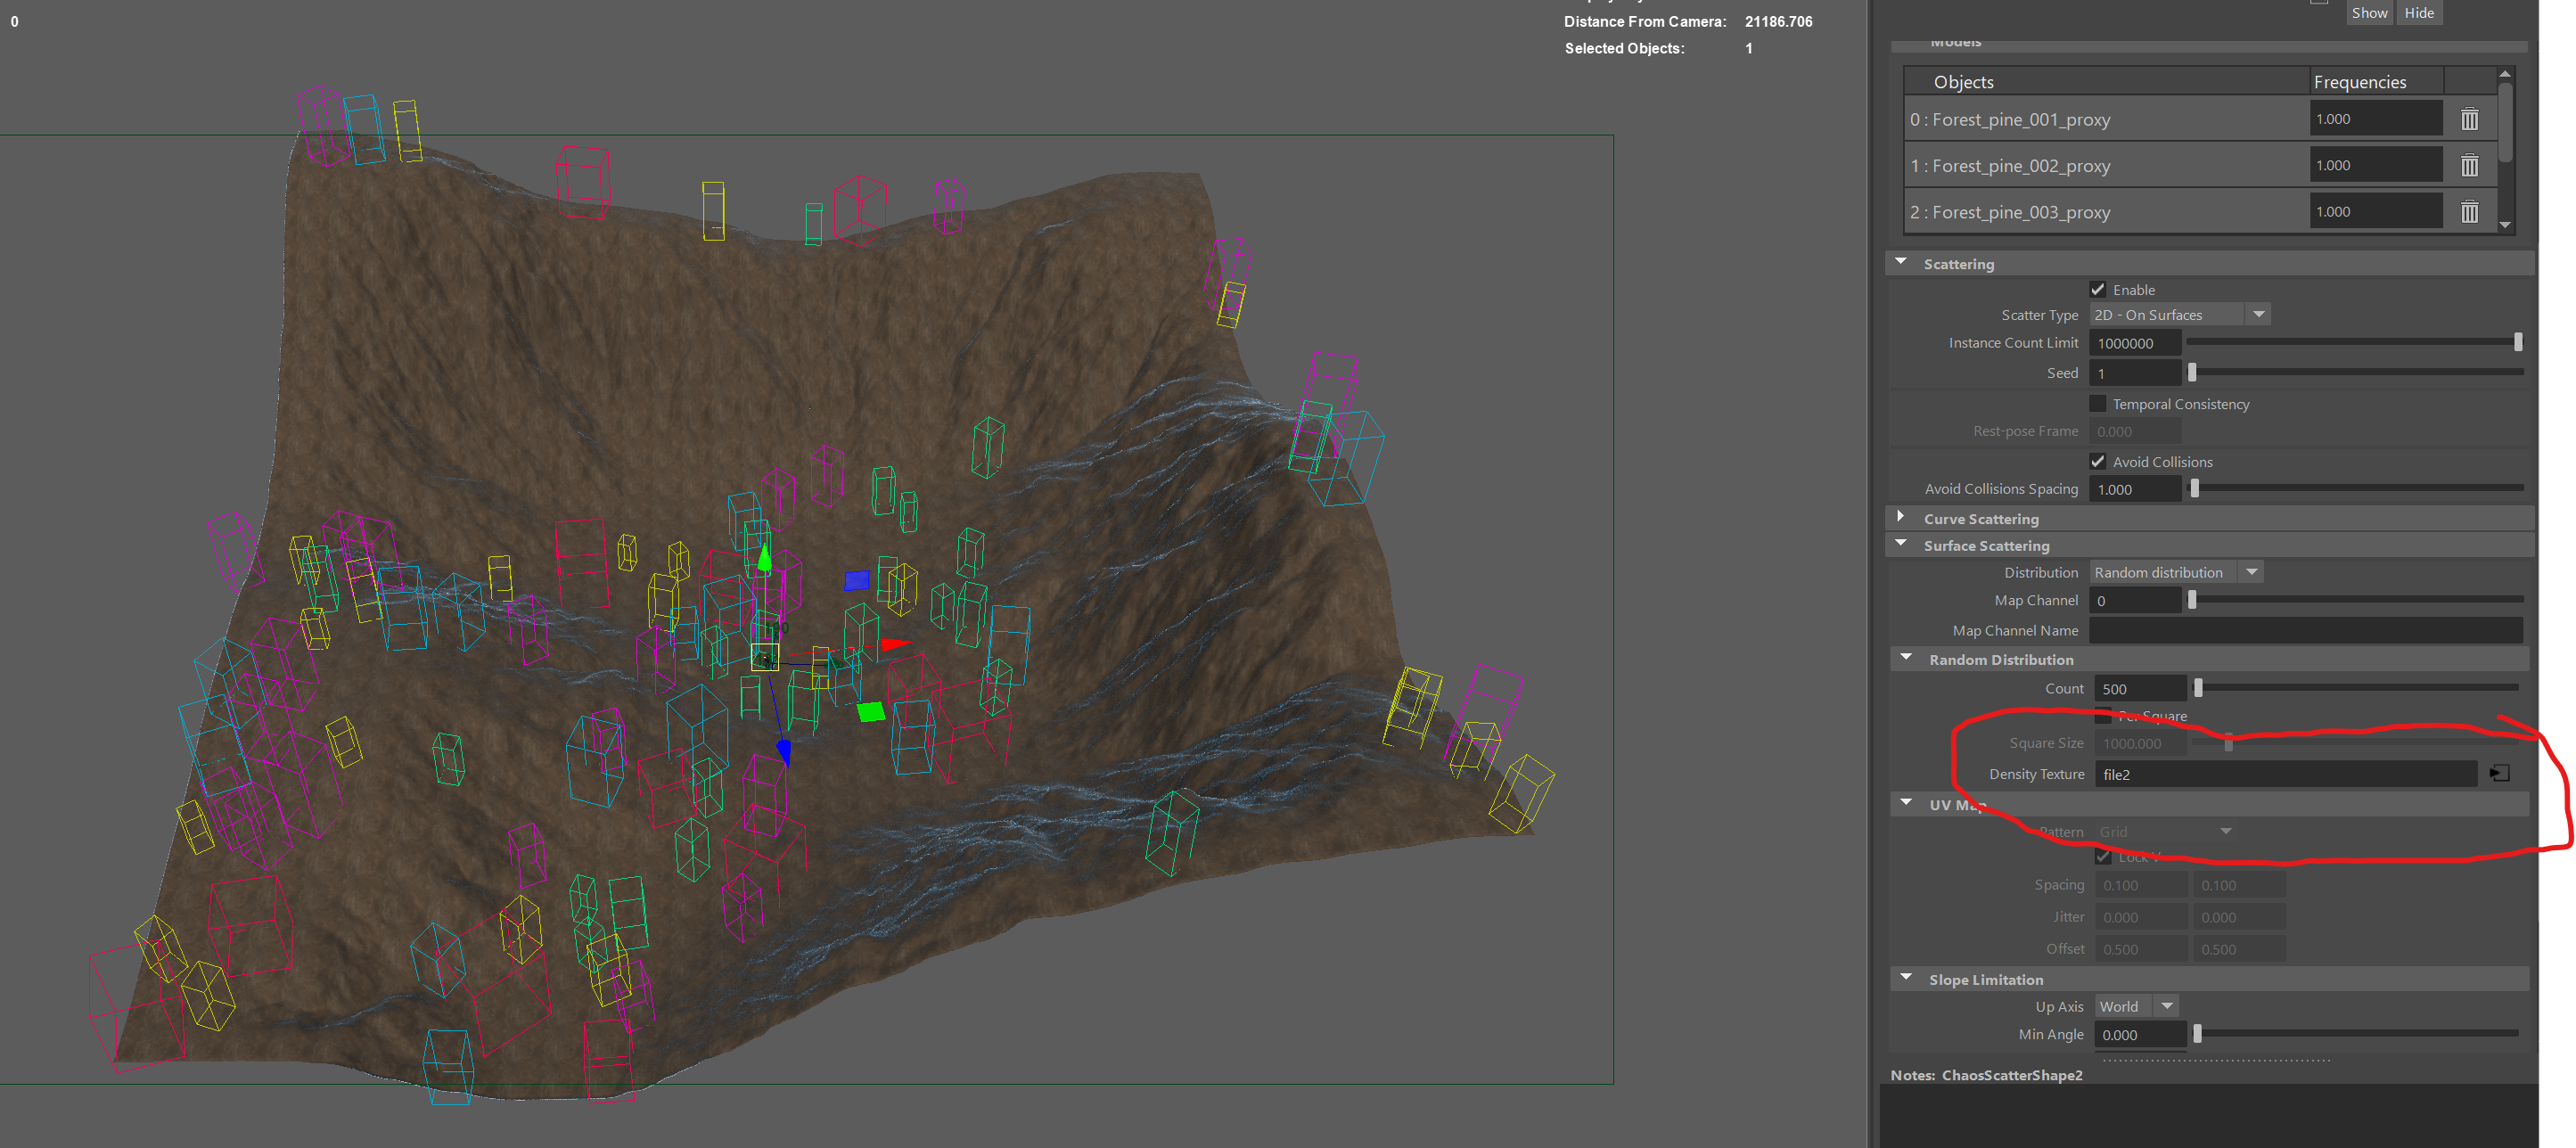This screenshot has width=2576, height=1148.
Task: Delete Forest_pine_002_proxy with its trash icon
Action: pos(2469,165)
